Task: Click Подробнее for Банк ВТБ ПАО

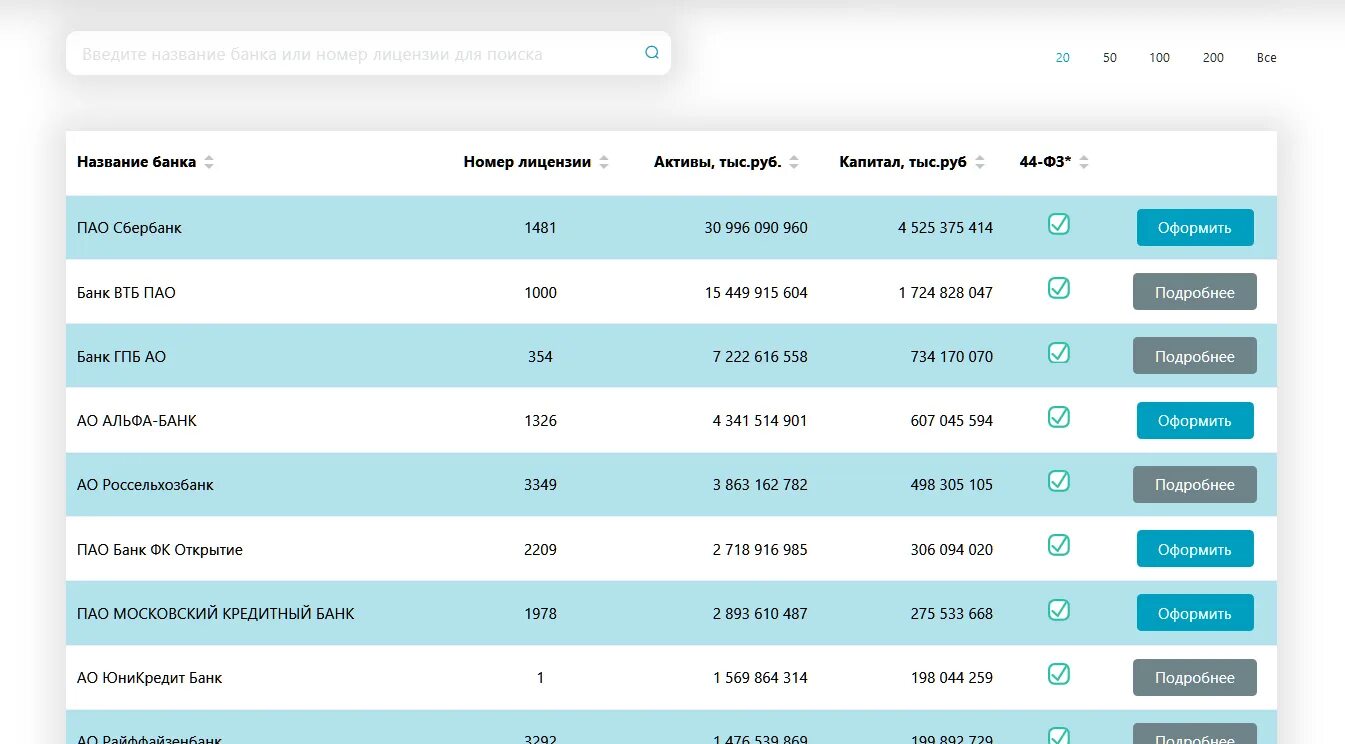Action: [x=1195, y=292]
